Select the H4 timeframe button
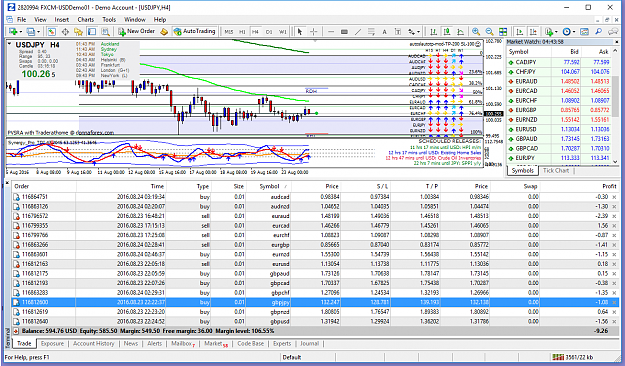The height and width of the screenshot is (366, 625). pyautogui.click(x=255, y=31)
